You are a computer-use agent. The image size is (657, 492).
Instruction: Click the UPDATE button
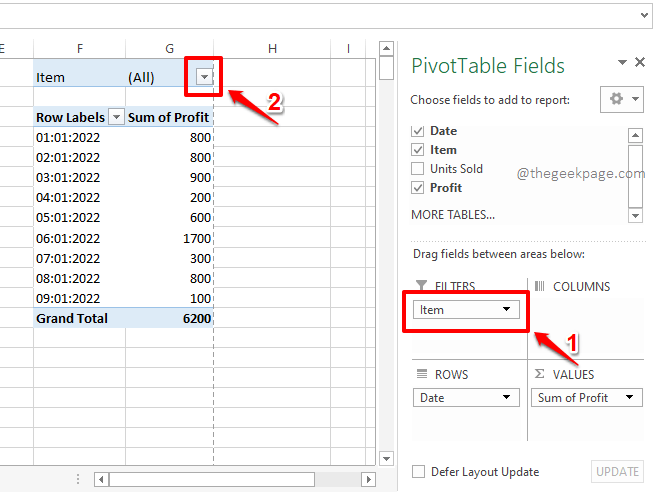[617, 472]
